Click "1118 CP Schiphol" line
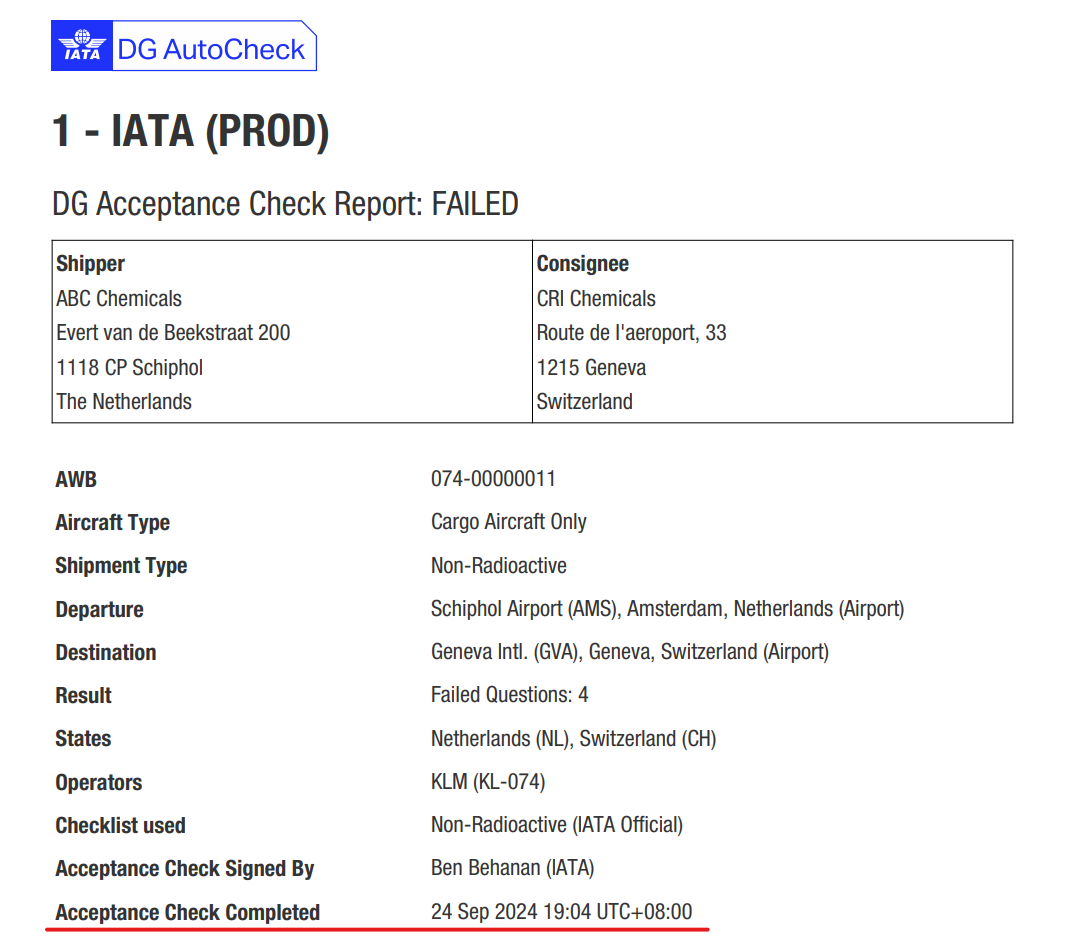This screenshot has width=1076, height=943. (x=130, y=367)
